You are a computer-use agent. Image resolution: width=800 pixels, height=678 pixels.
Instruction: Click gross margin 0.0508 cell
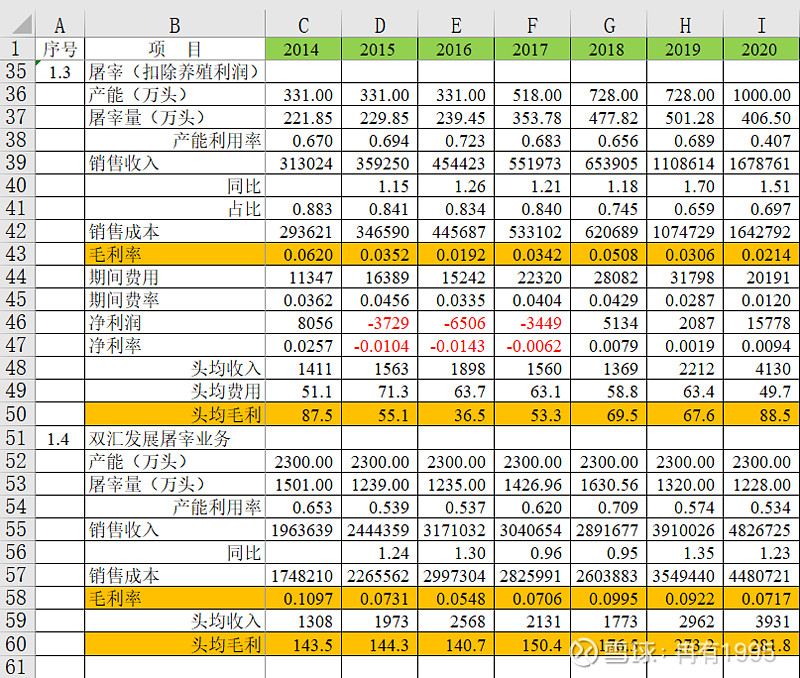608,254
